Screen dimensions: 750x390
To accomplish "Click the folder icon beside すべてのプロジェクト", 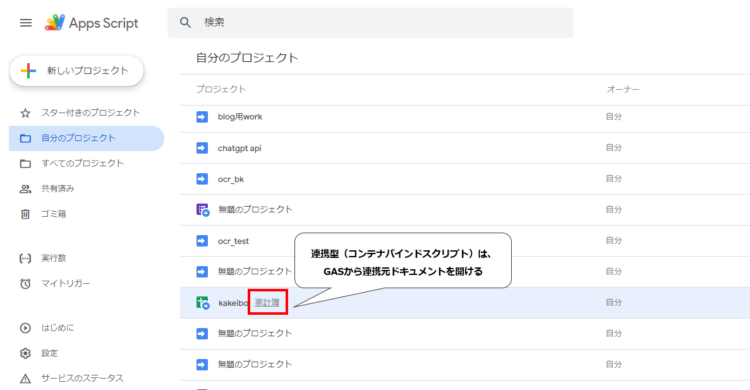I will tap(25, 164).
